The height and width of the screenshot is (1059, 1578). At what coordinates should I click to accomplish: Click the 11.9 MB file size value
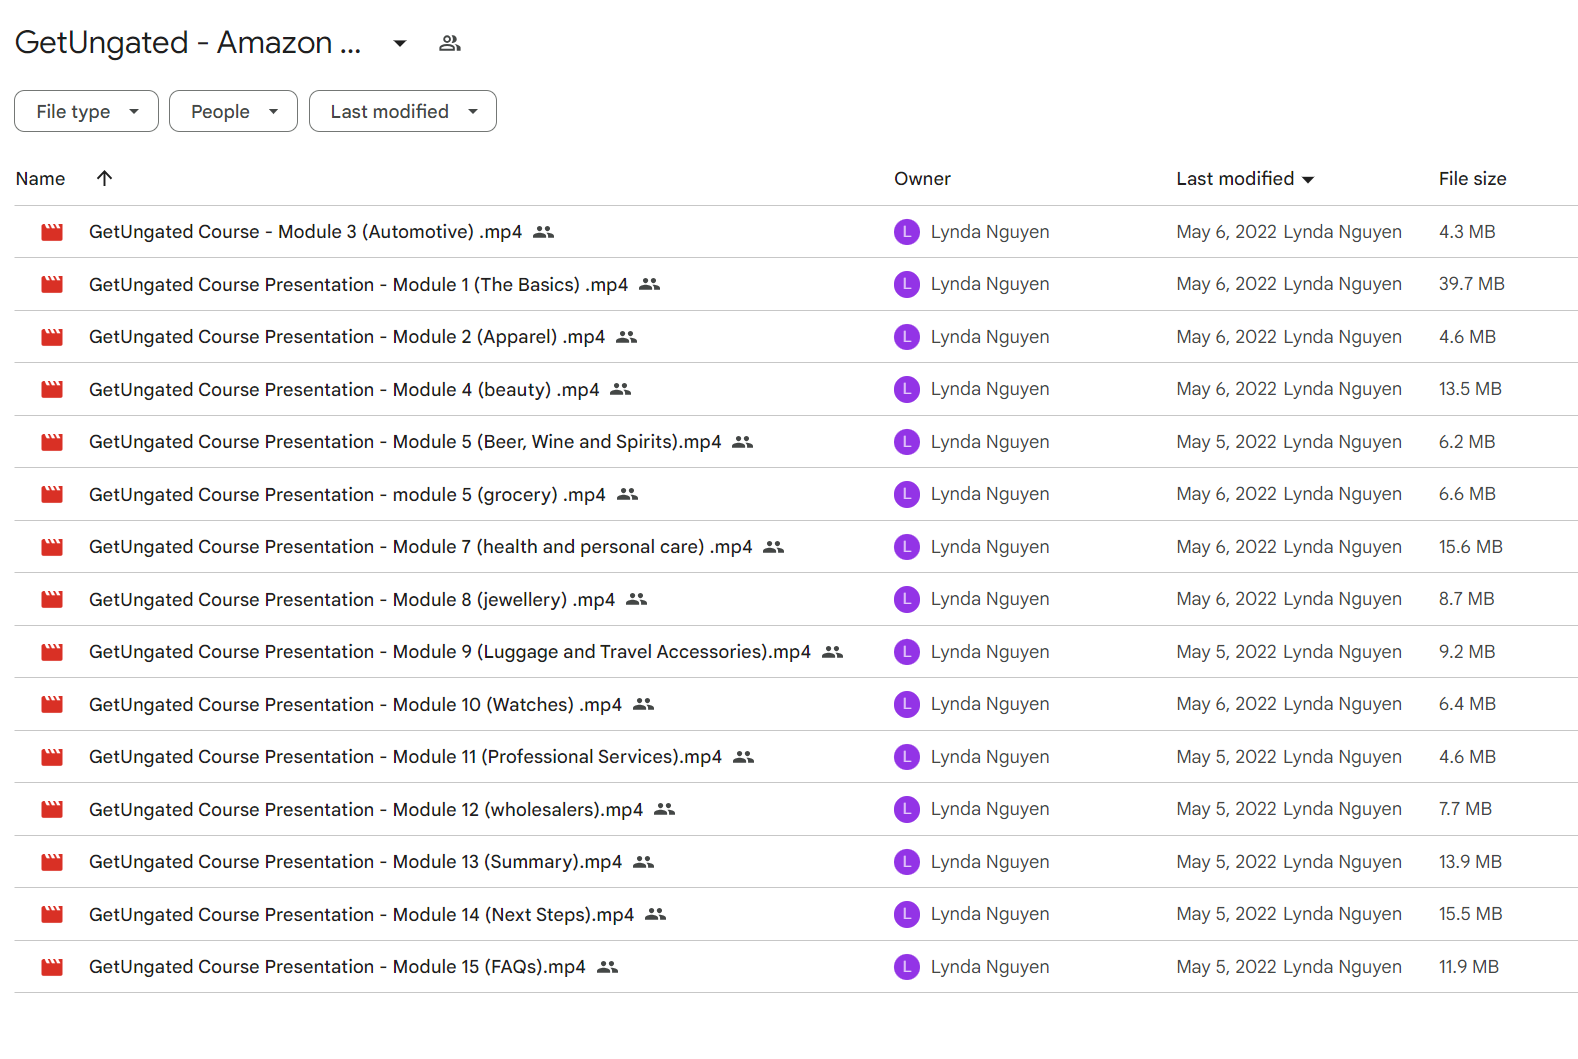tap(1468, 967)
